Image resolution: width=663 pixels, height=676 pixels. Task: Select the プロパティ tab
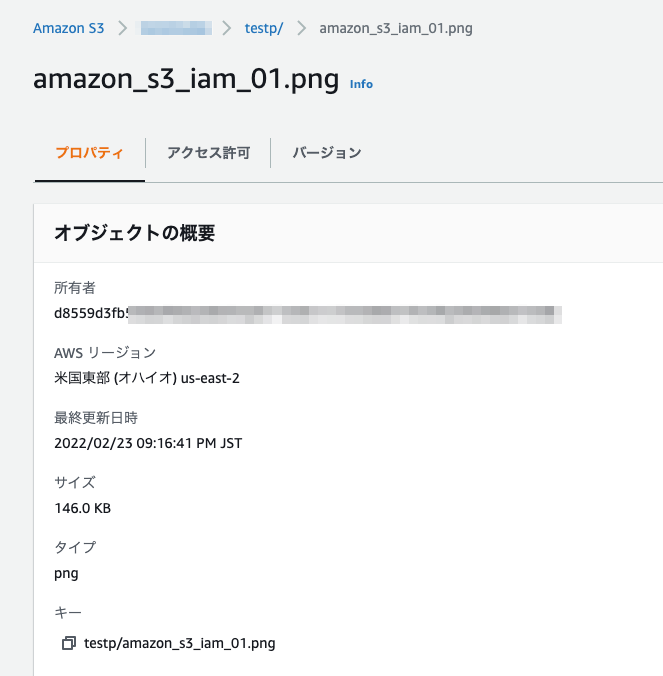90,153
